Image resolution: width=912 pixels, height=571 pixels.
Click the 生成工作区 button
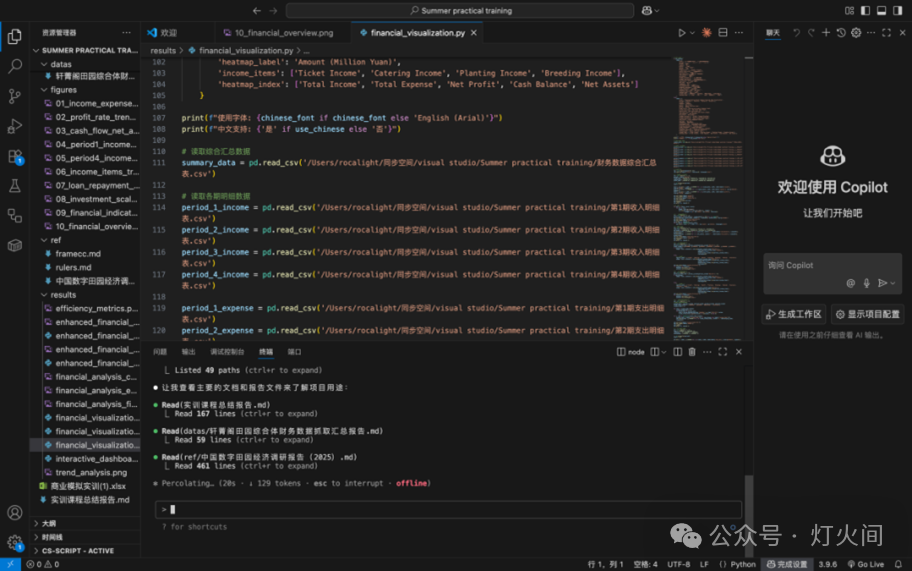794,315
